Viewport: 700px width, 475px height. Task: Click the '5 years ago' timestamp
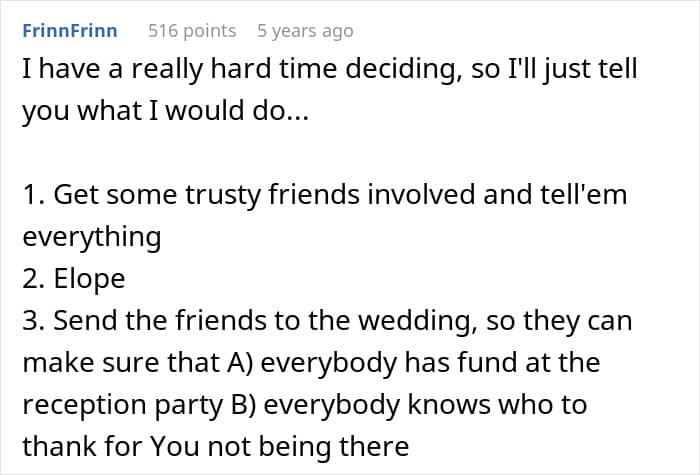305,31
